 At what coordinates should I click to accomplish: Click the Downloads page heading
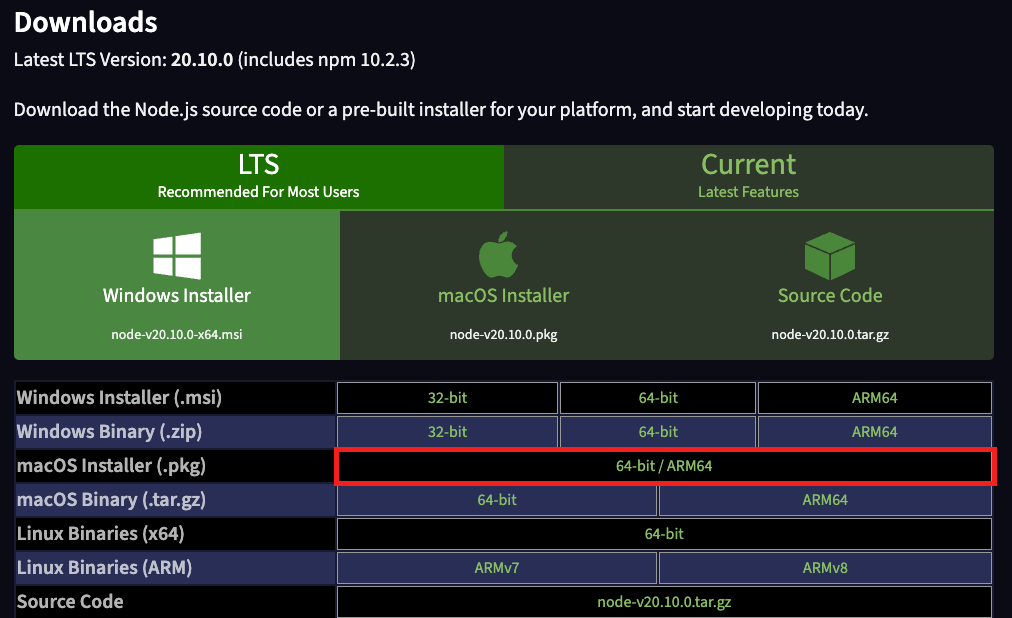pos(86,23)
